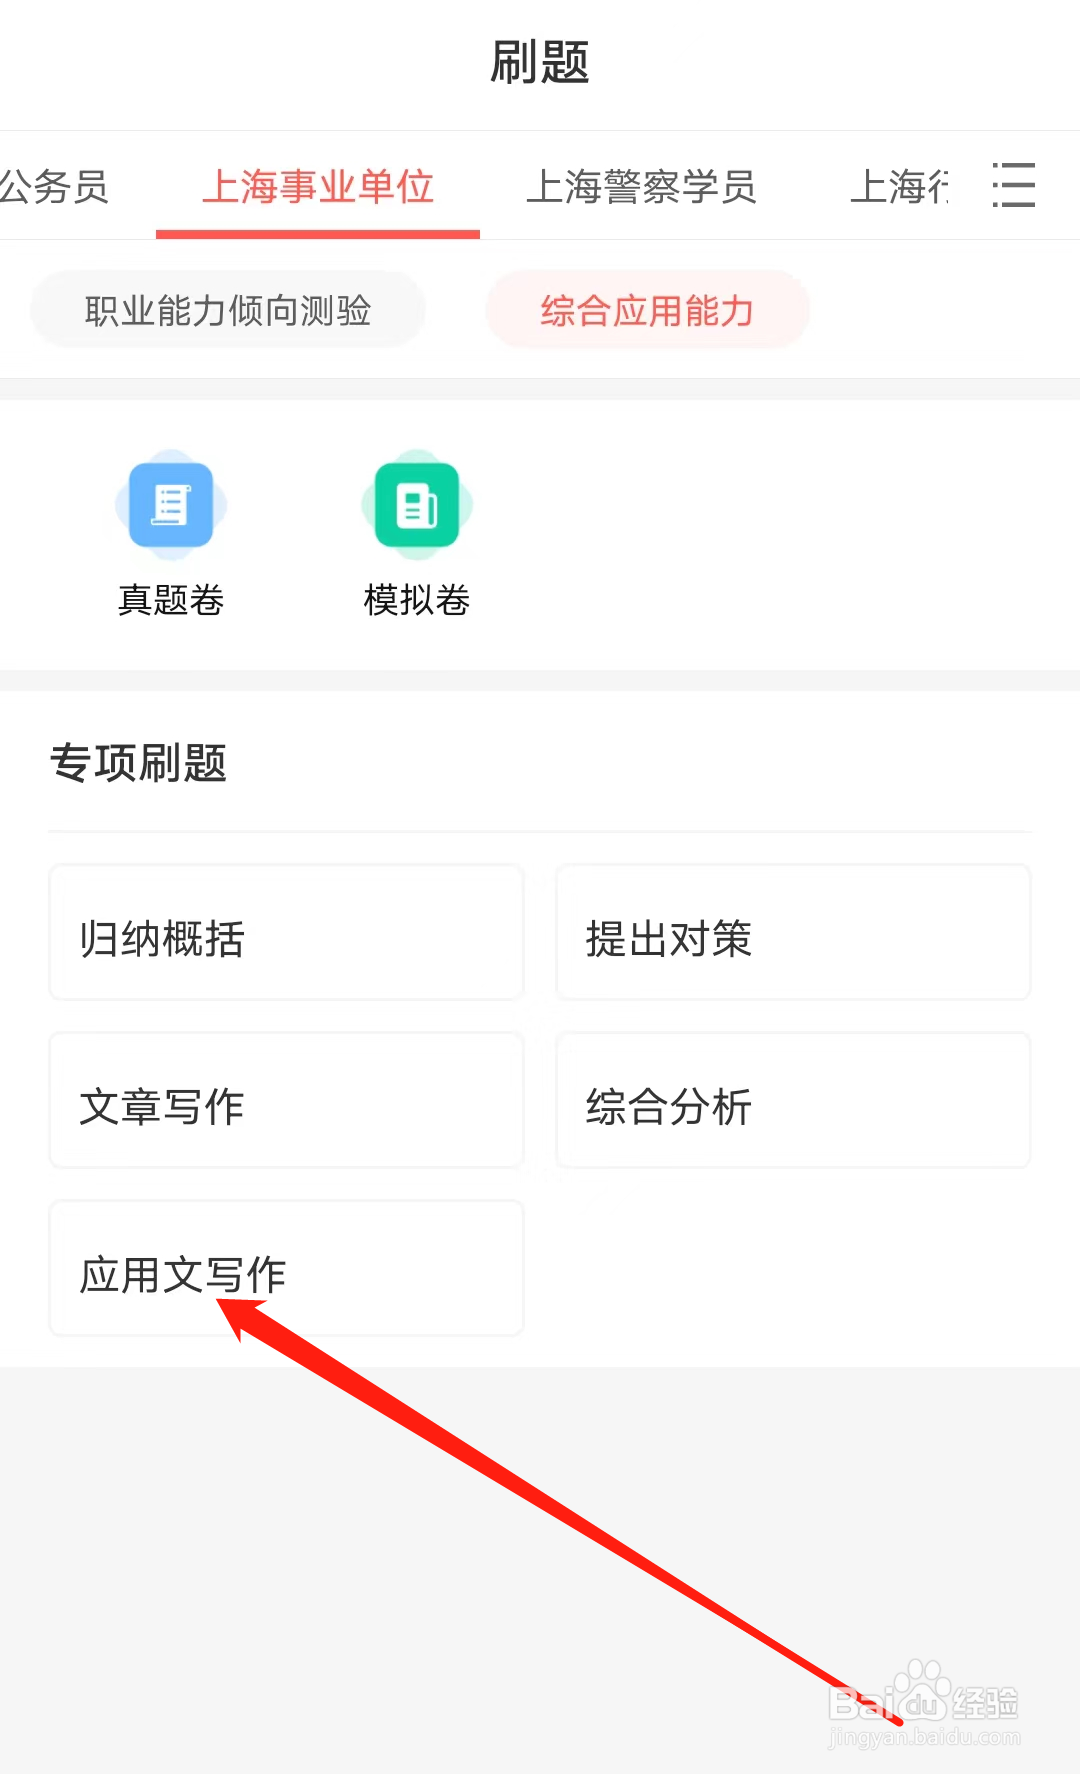Open the 综合分析 practice card
Screen dimensions: 1080x1774
point(793,1101)
